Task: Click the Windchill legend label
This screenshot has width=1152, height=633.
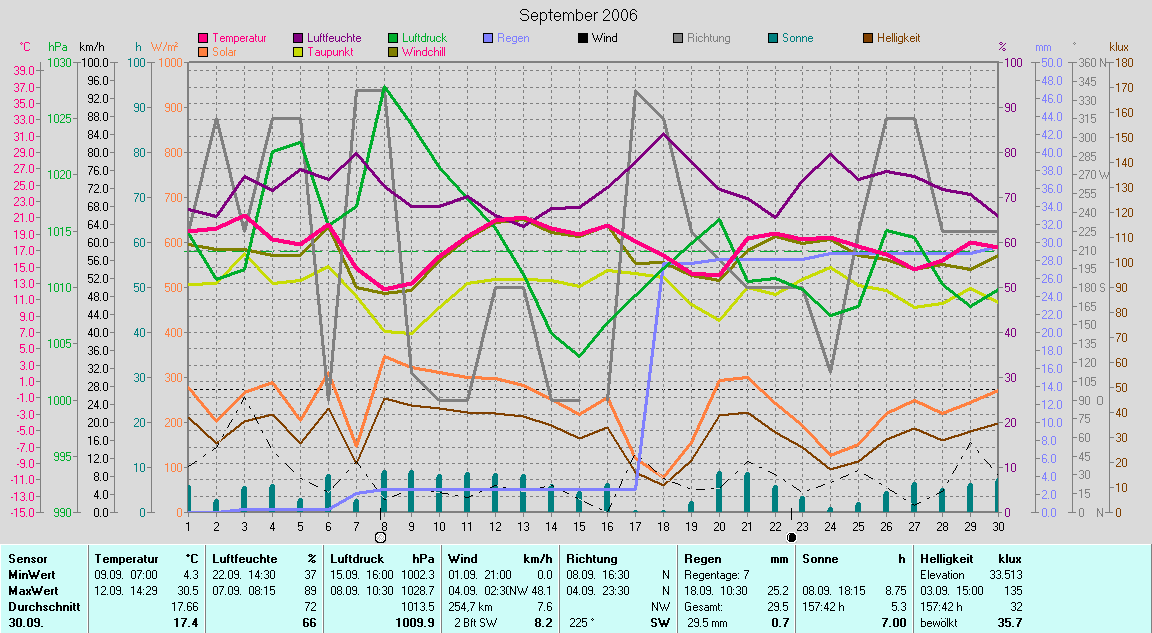Action: [424, 51]
